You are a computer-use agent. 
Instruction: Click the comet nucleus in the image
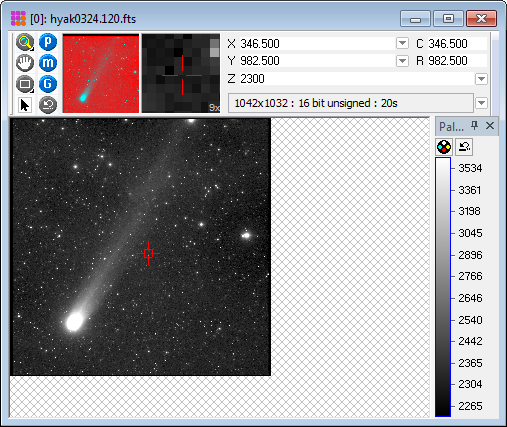coord(74,322)
